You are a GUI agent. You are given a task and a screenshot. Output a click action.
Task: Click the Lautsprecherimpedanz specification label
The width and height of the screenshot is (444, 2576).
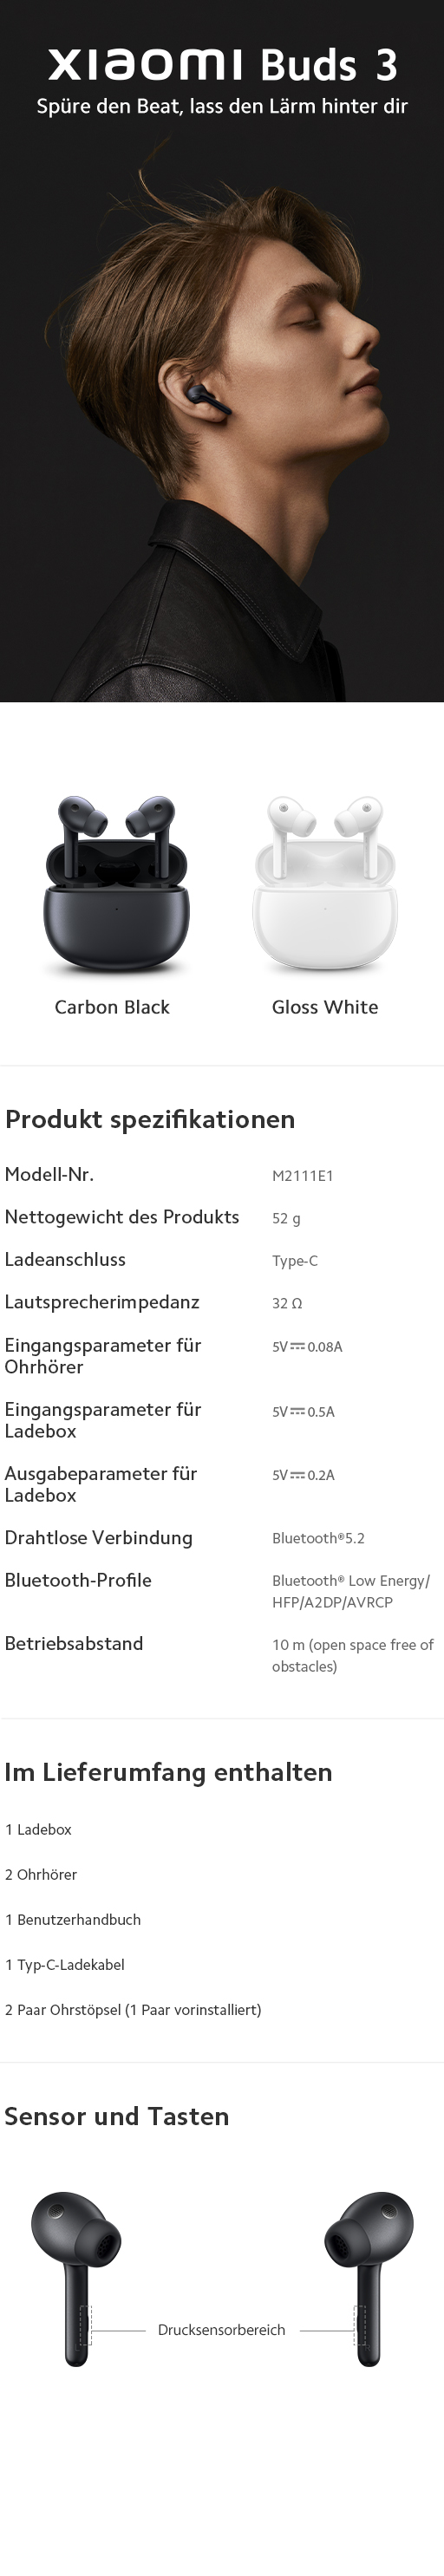coord(102,1302)
